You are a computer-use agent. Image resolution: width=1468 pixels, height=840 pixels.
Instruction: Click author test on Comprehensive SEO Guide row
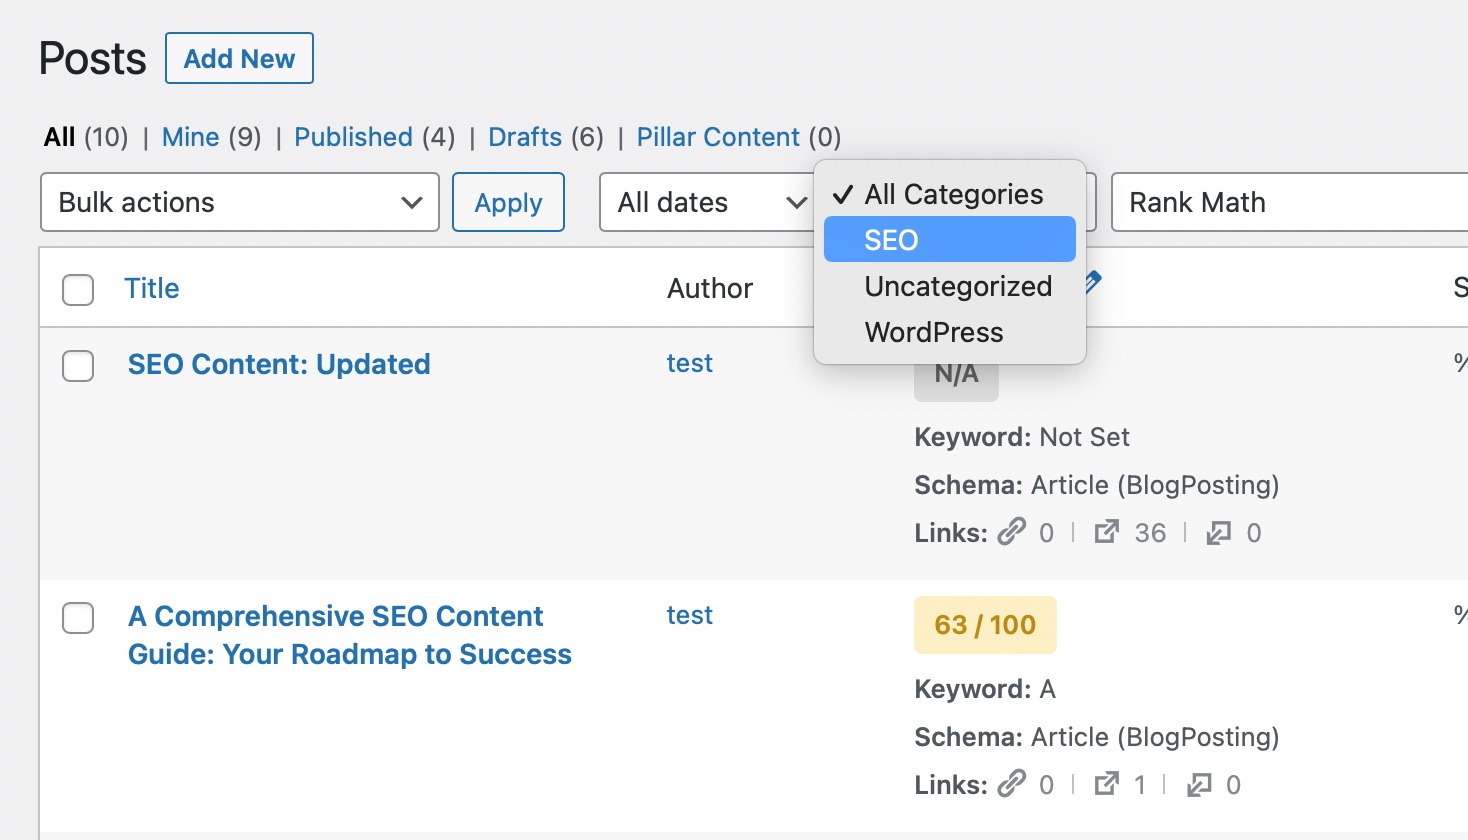click(x=690, y=615)
